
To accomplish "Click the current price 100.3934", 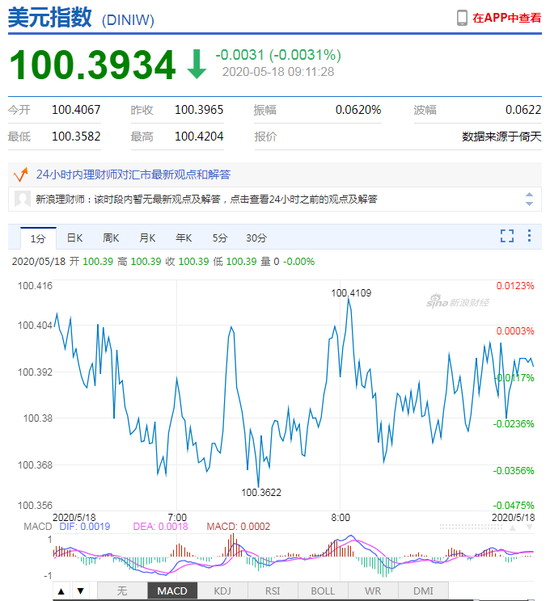I will [92, 65].
